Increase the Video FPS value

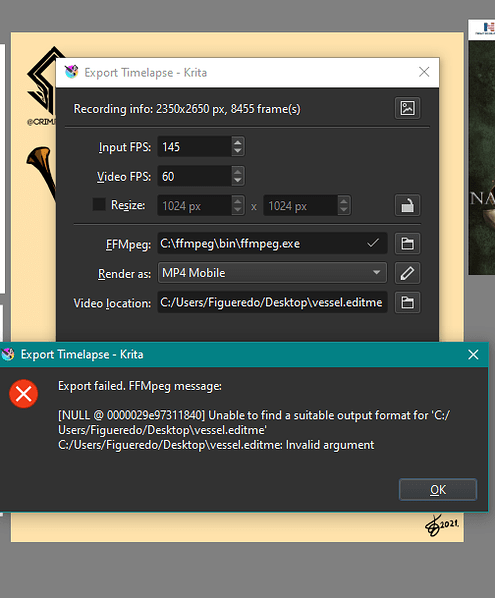(x=238, y=172)
